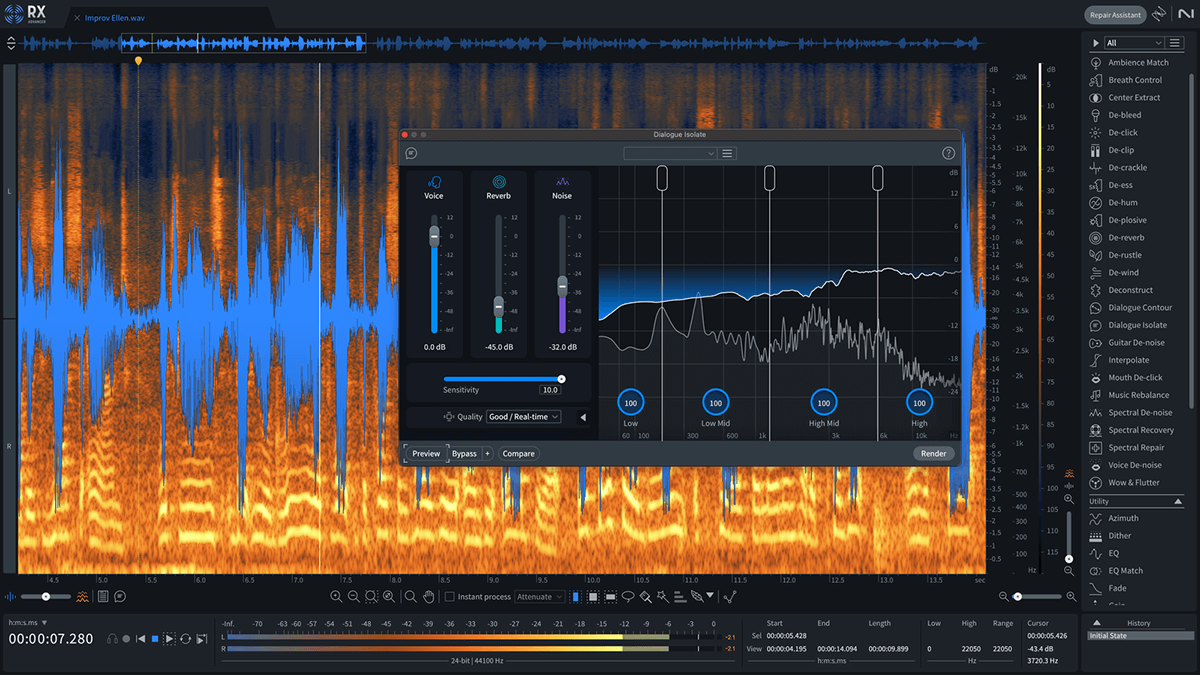Image resolution: width=1200 pixels, height=675 pixels.
Task: Open the Wow & Flutter module
Action: tap(1125, 483)
